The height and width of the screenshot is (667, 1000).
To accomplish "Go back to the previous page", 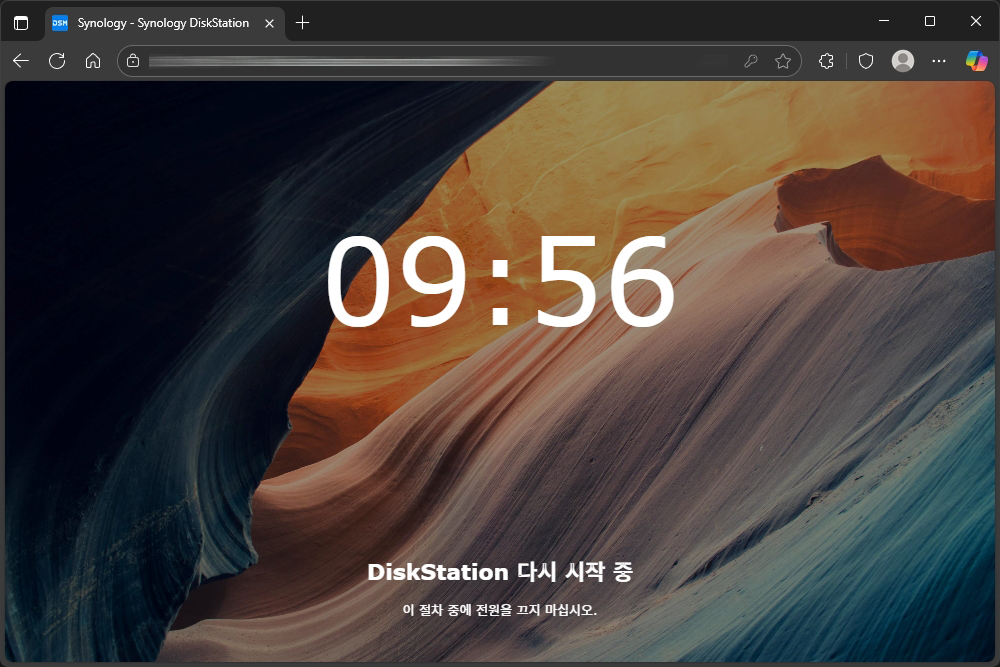I will pyautogui.click(x=21, y=61).
